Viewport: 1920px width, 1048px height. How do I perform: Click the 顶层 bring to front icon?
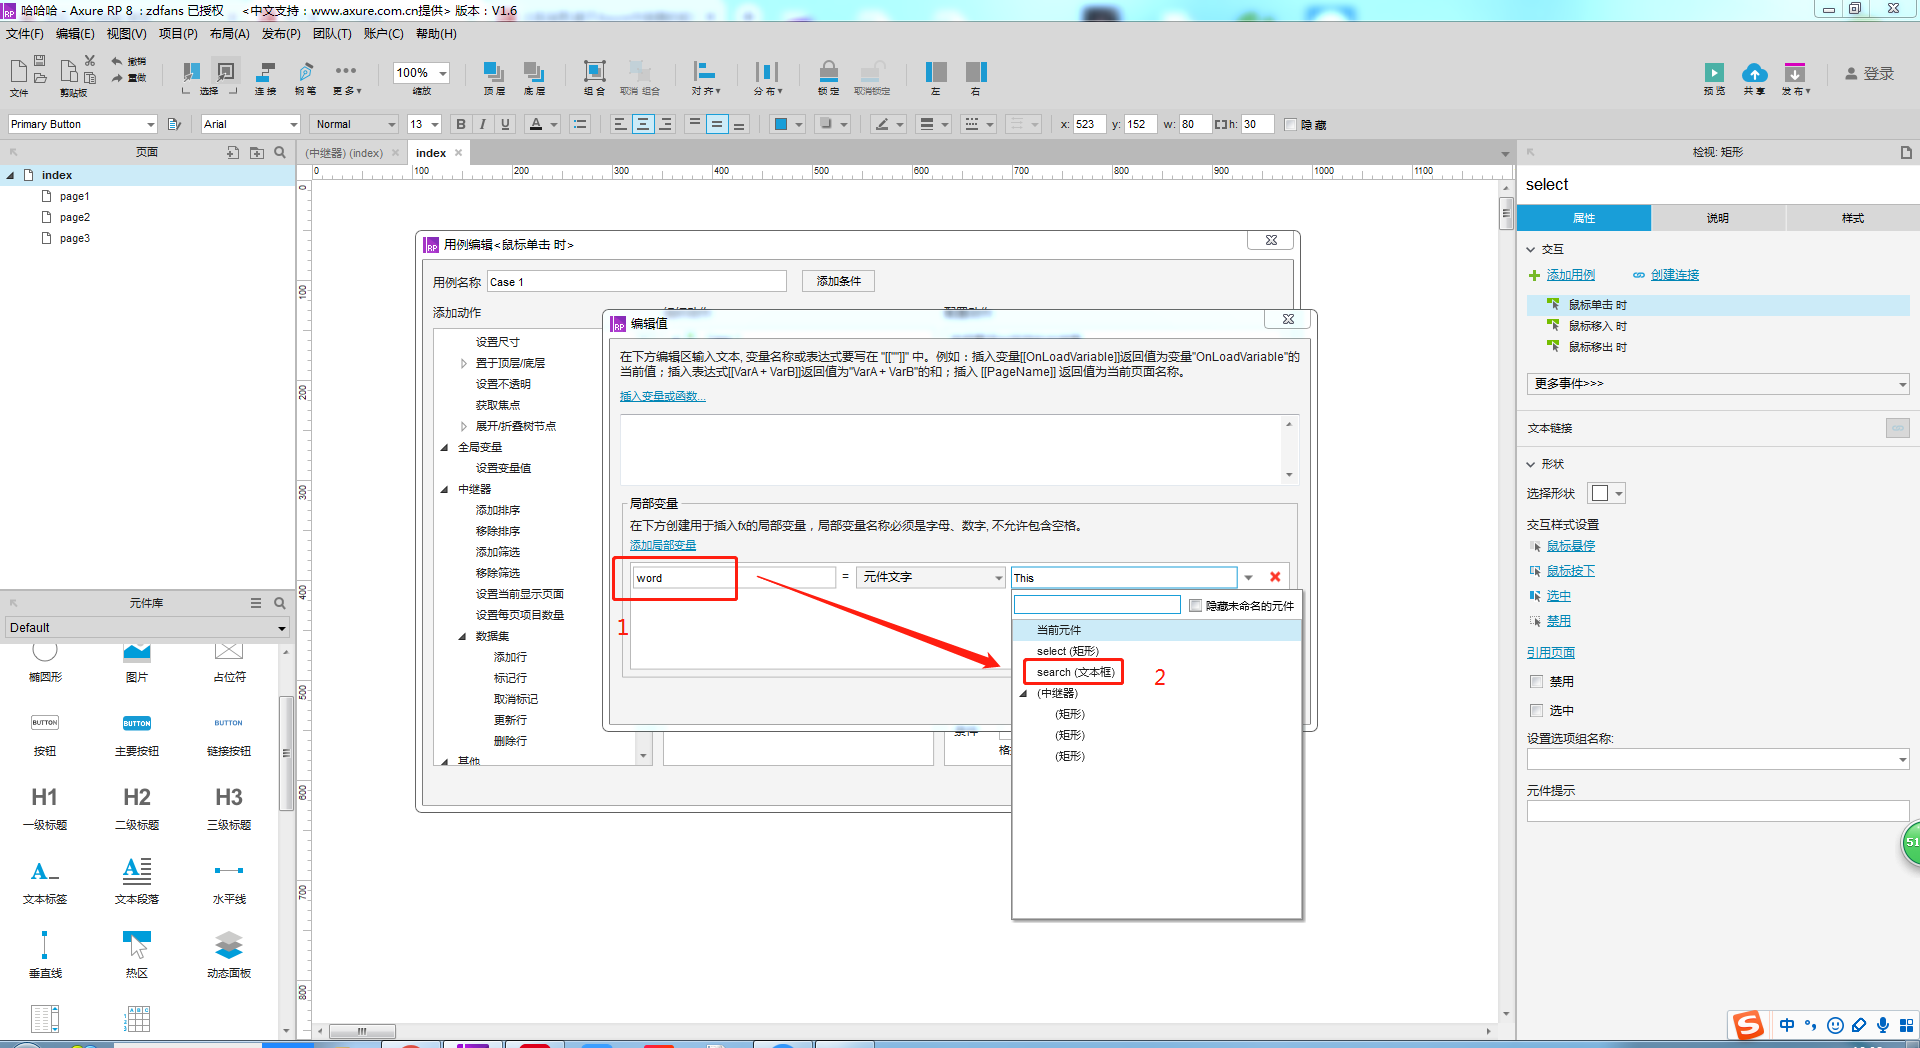(494, 72)
